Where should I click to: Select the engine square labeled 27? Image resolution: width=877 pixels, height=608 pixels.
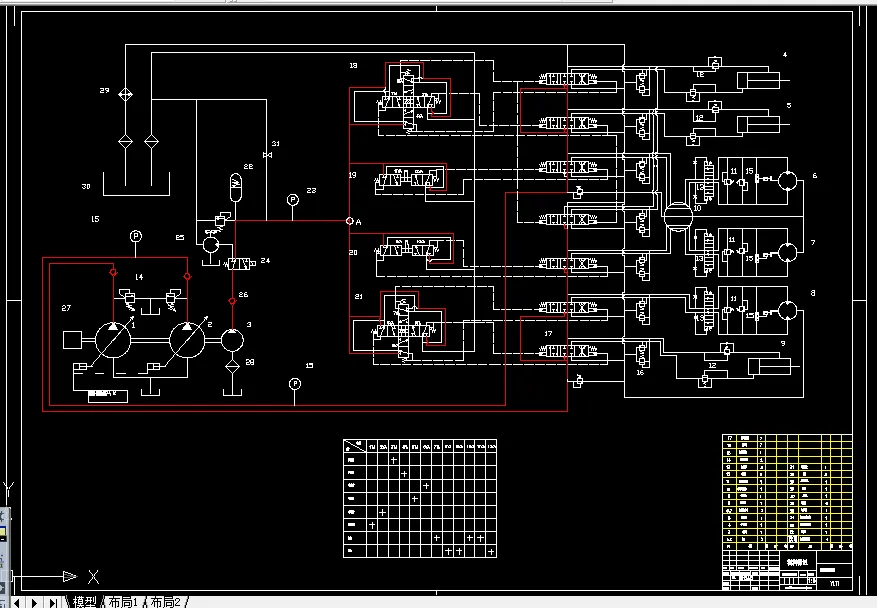(x=73, y=340)
